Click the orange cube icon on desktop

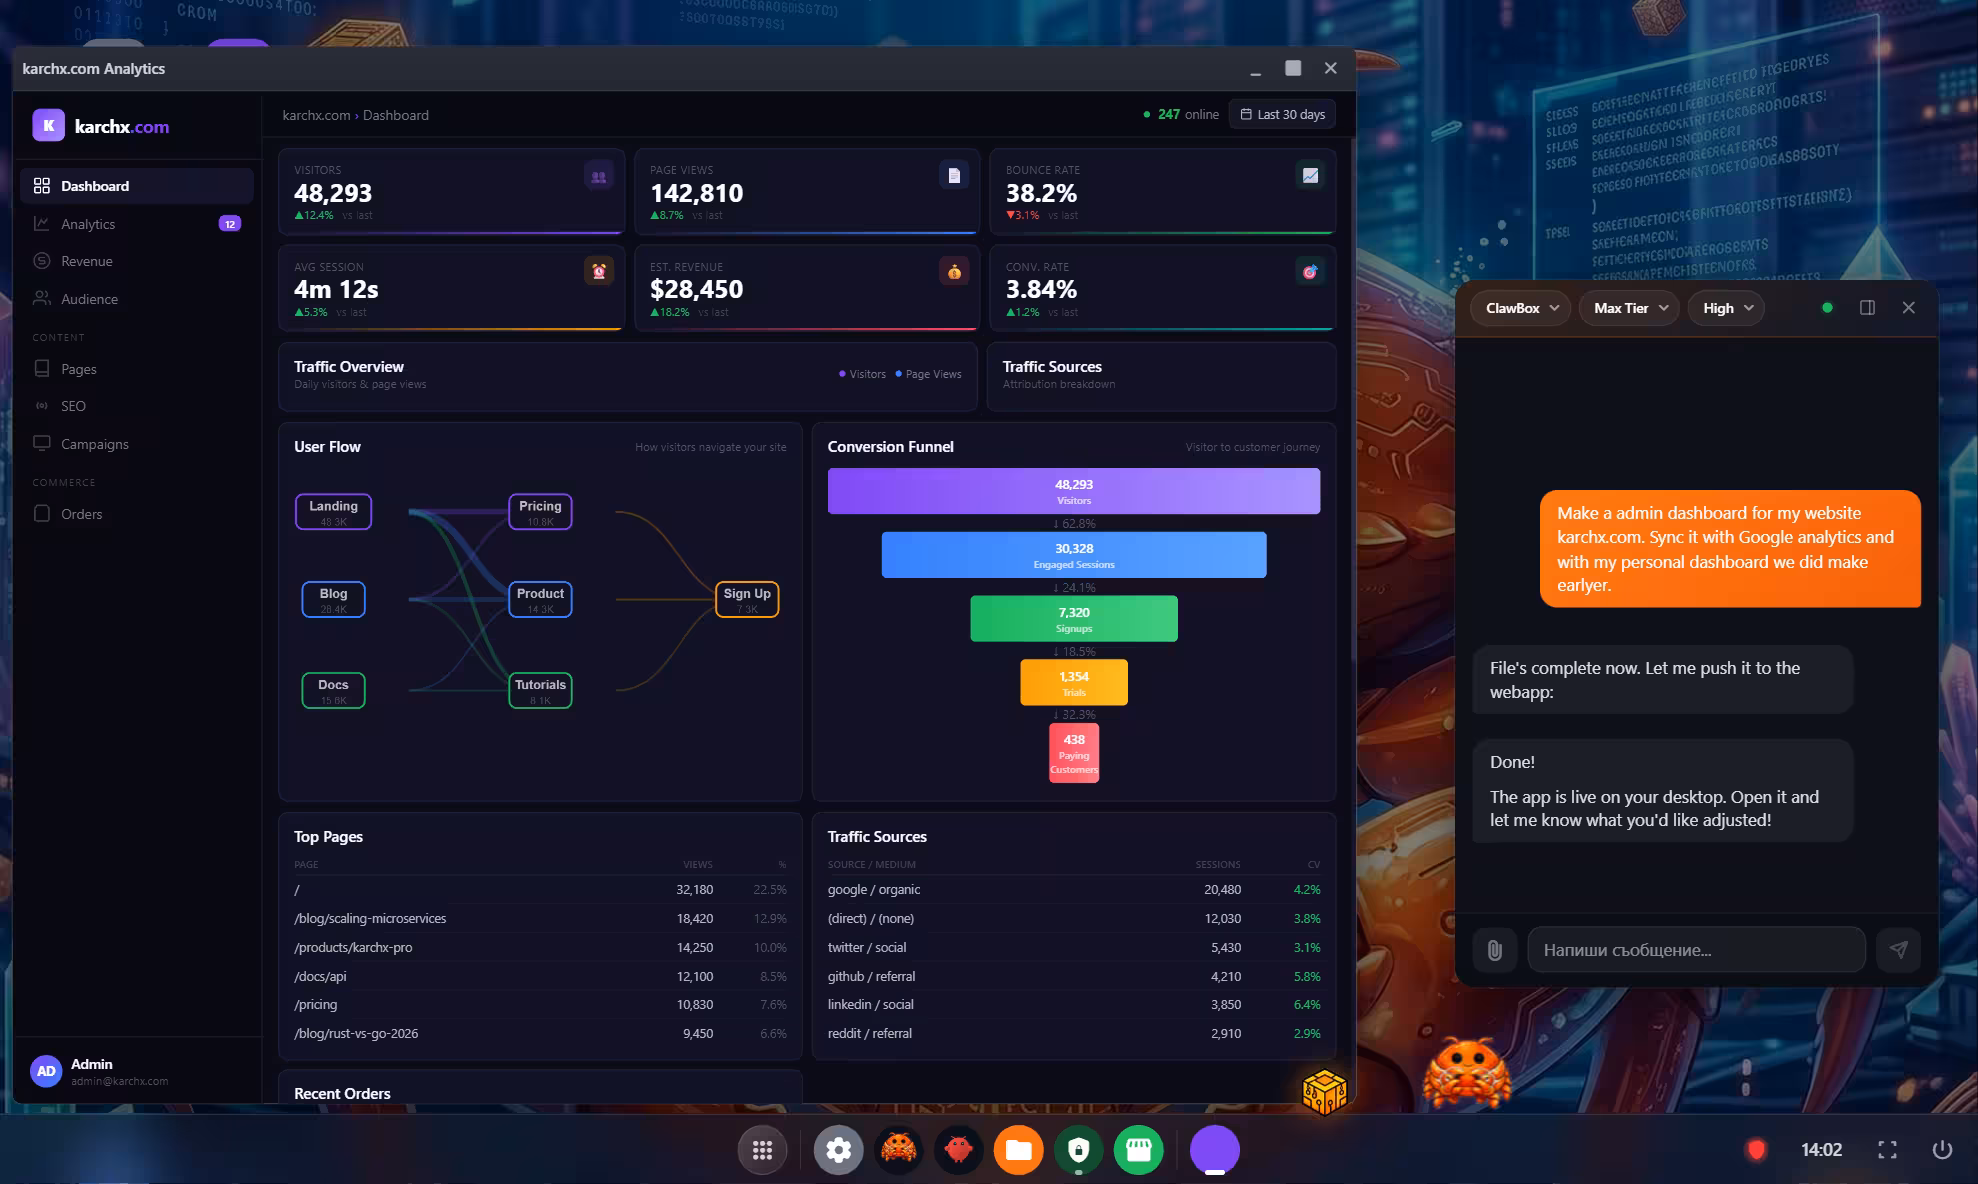coord(1325,1092)
